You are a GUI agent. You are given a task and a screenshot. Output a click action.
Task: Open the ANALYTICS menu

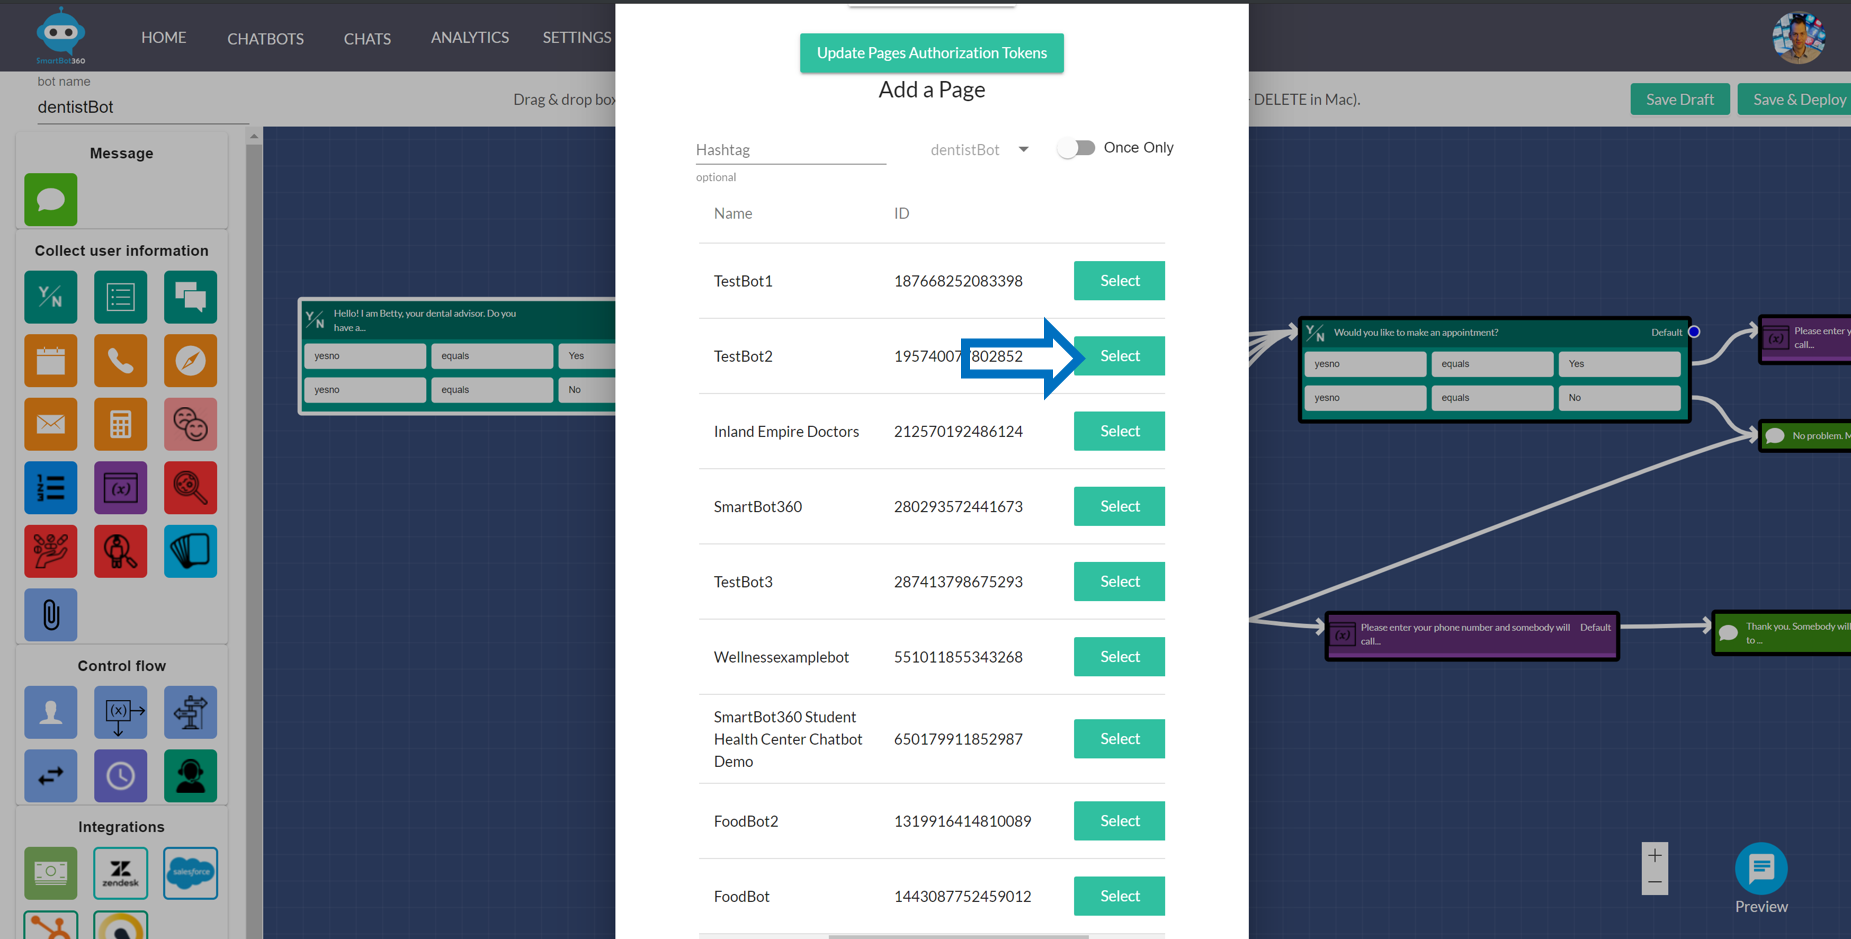[470, 37]
